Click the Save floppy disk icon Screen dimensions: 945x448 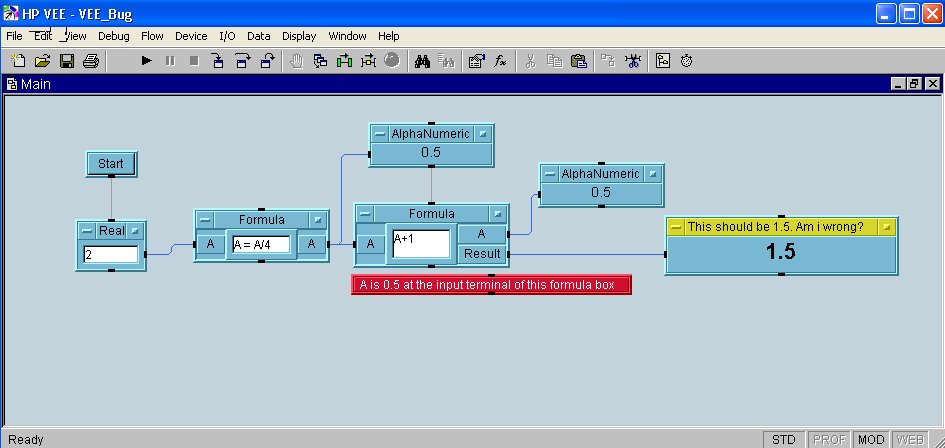click(67, 61)
